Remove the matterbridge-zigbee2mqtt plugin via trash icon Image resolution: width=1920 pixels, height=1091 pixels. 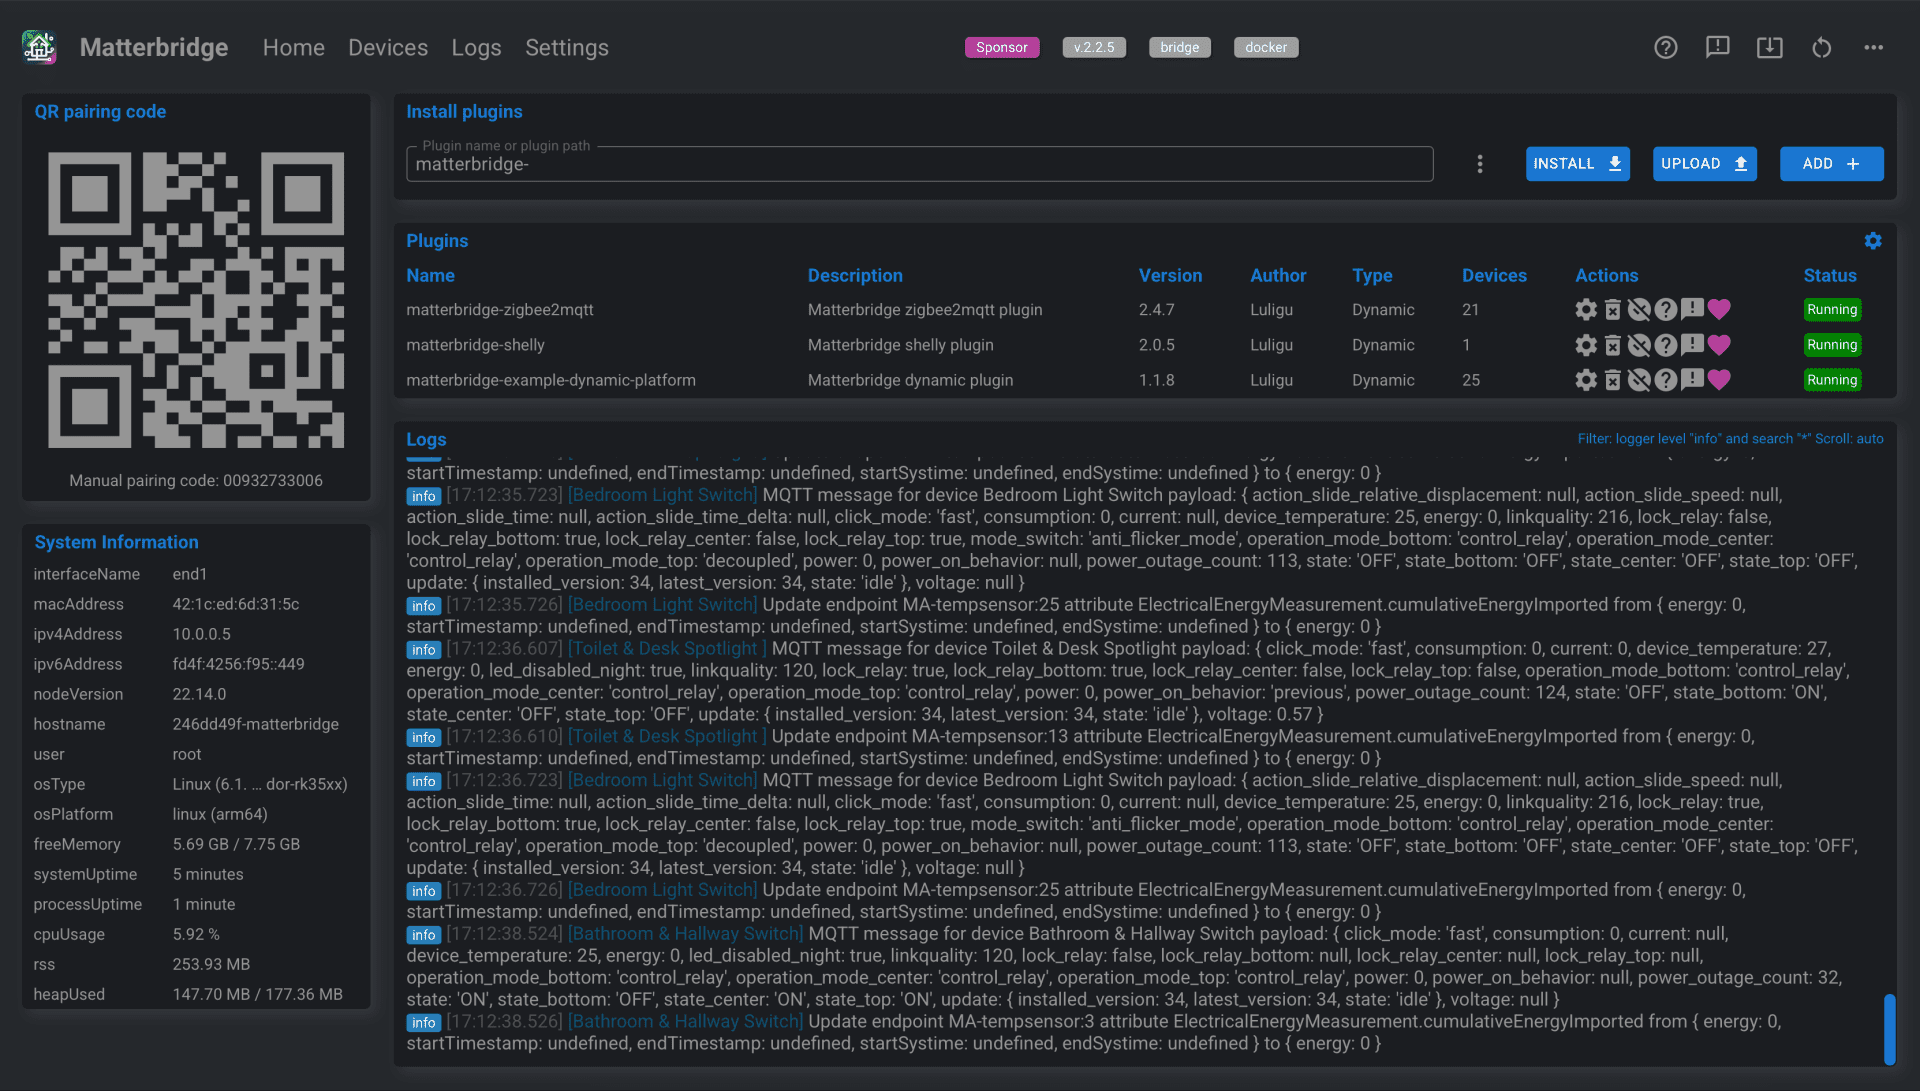pos(1613,310)
